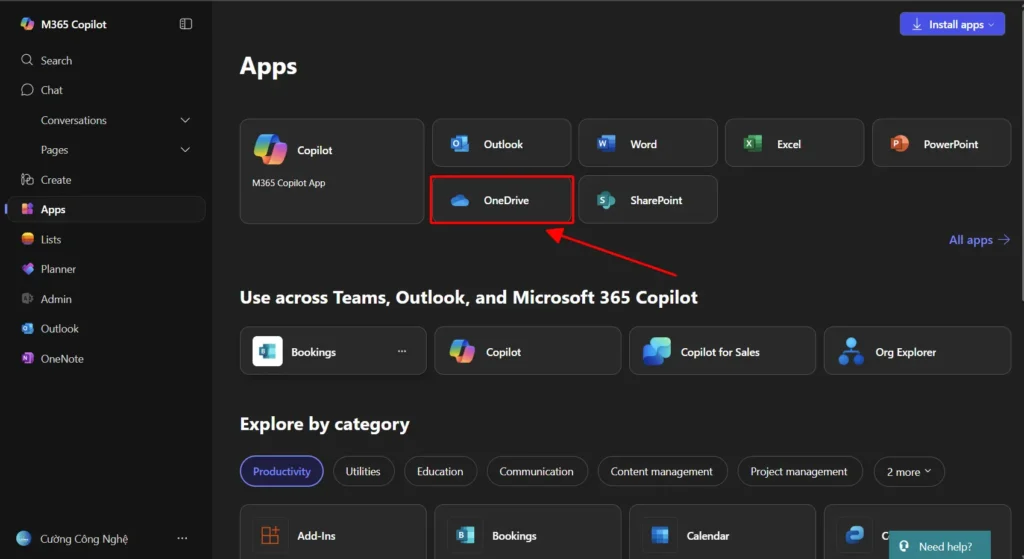This screenshot has height=559, width=1024.
Task: Open Conversations in the sidebar
Action: pyautogui.click(x=73, y=120)
